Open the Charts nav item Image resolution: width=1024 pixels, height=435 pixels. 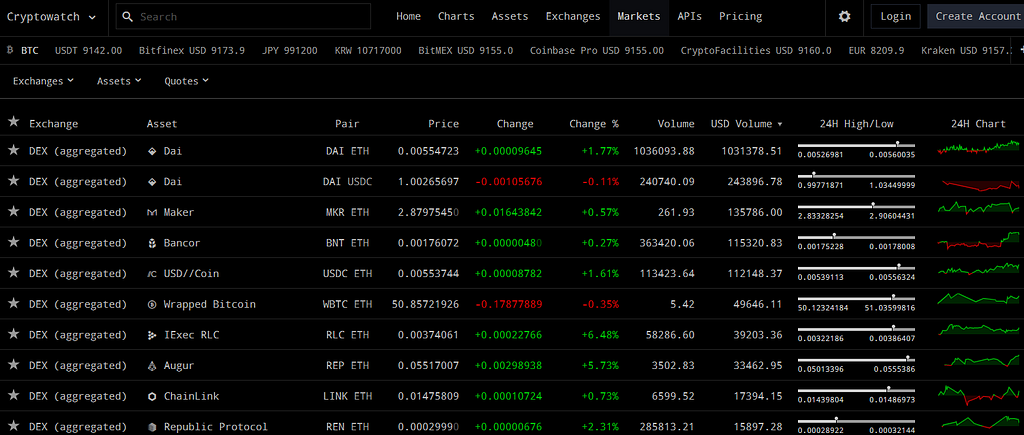[456, 16]
